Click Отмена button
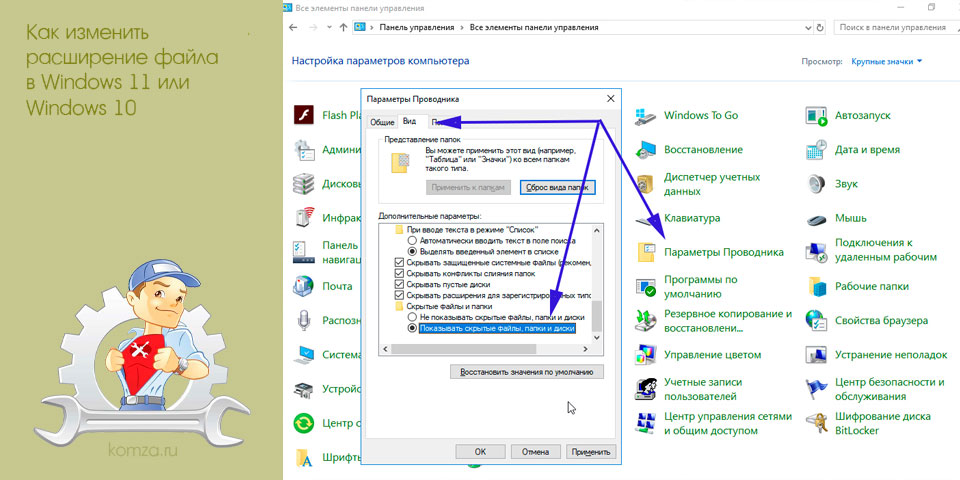960x480 pixels. coord(535,452)
